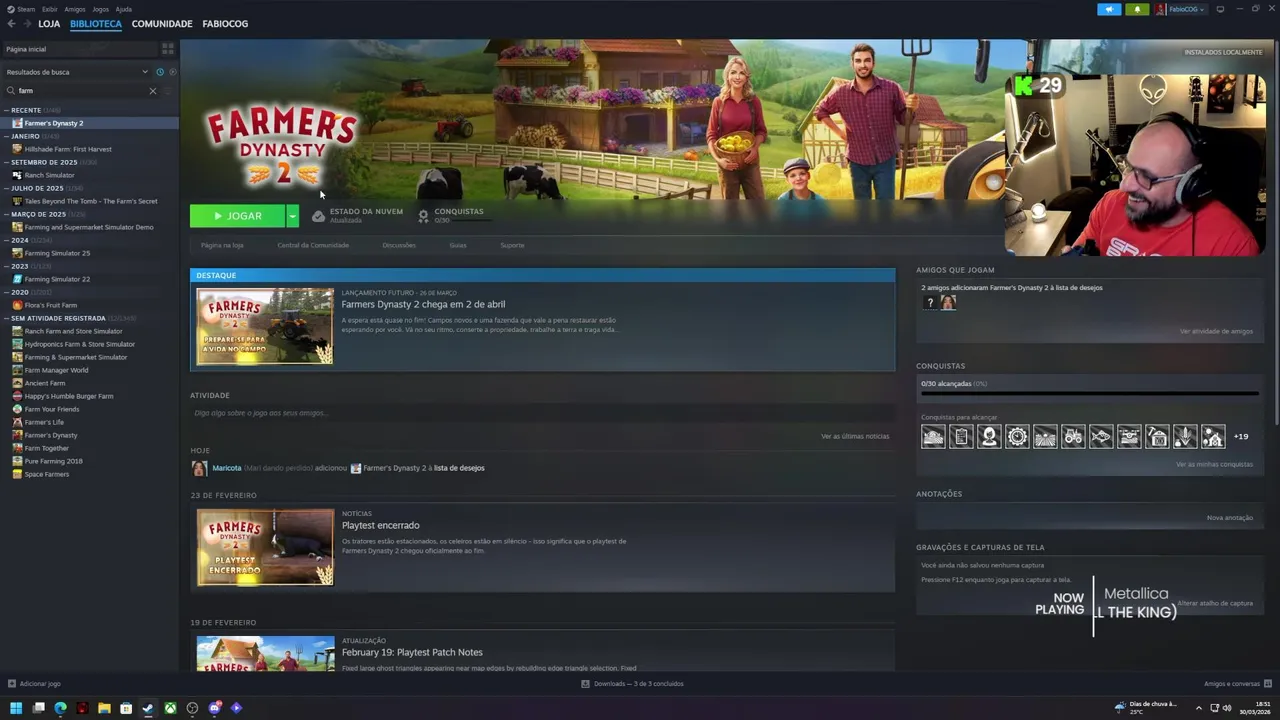1280x720 pixels.
Task: Open featured 'chega em 2 de abril' thumbnail
Action: [265, 326]
